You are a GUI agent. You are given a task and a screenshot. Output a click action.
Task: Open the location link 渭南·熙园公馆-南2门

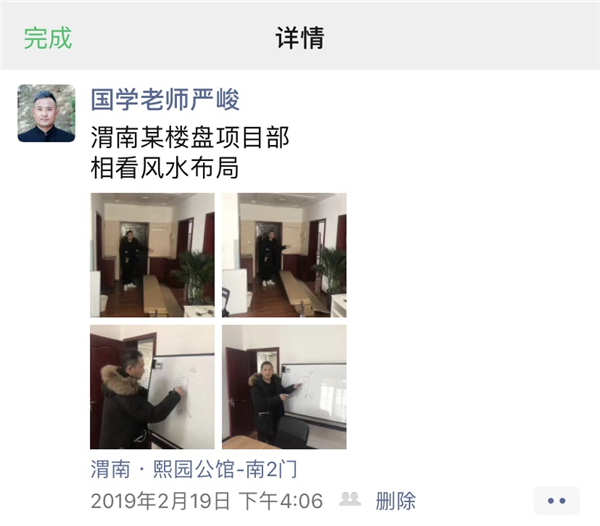pos(194,469)
